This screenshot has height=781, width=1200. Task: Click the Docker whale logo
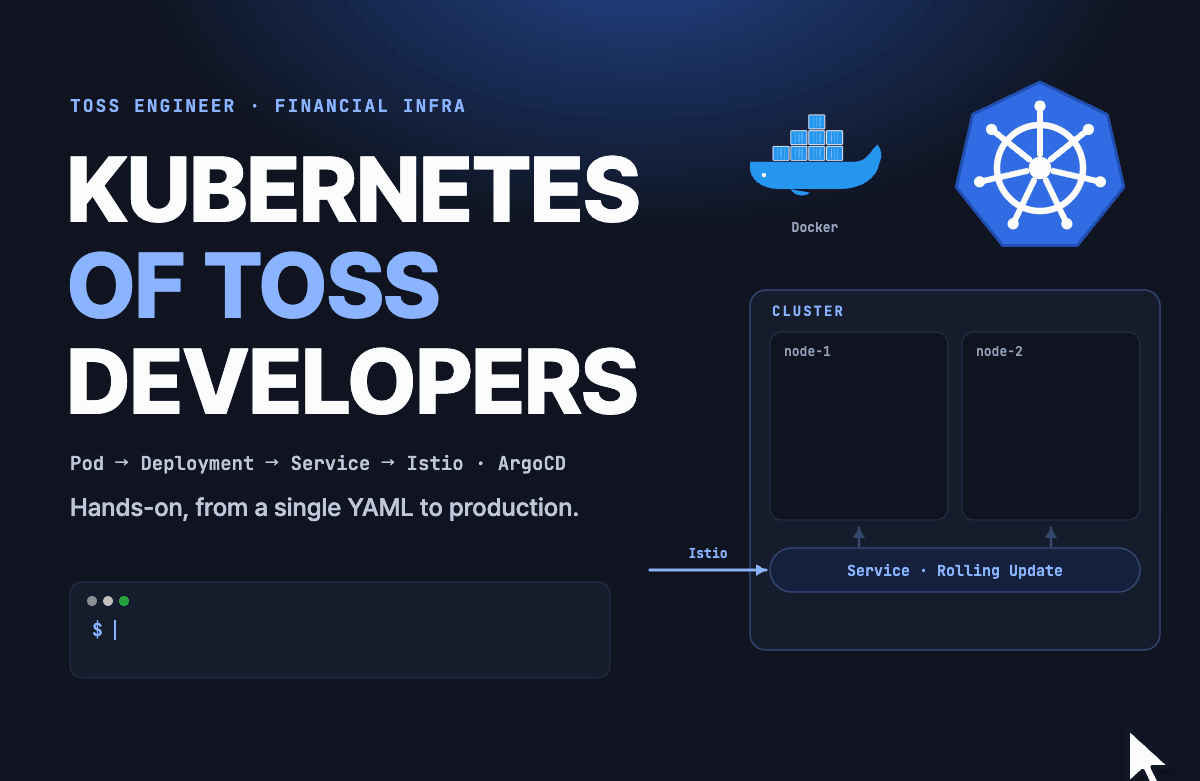[x=815, y=155]
